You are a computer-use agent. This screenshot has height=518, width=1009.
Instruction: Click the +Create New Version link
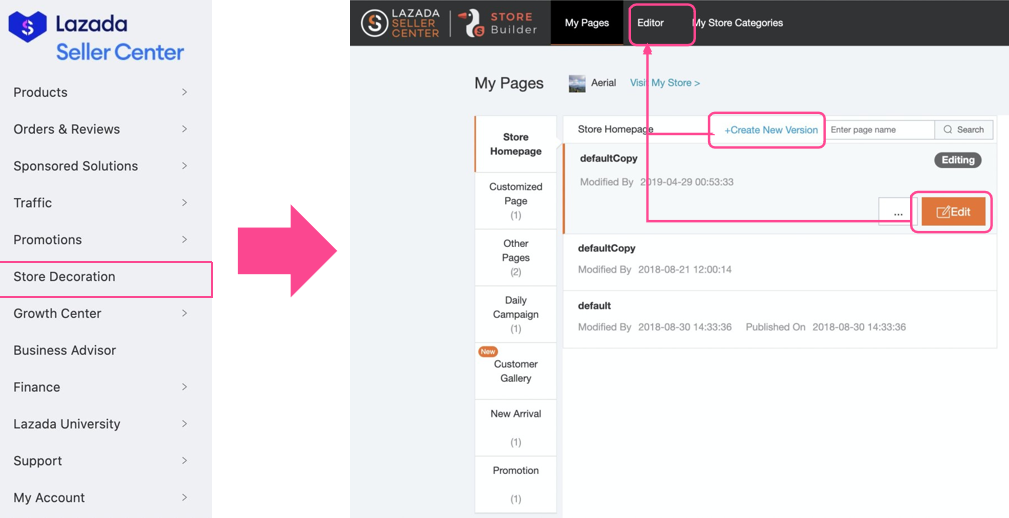[770, 130]
